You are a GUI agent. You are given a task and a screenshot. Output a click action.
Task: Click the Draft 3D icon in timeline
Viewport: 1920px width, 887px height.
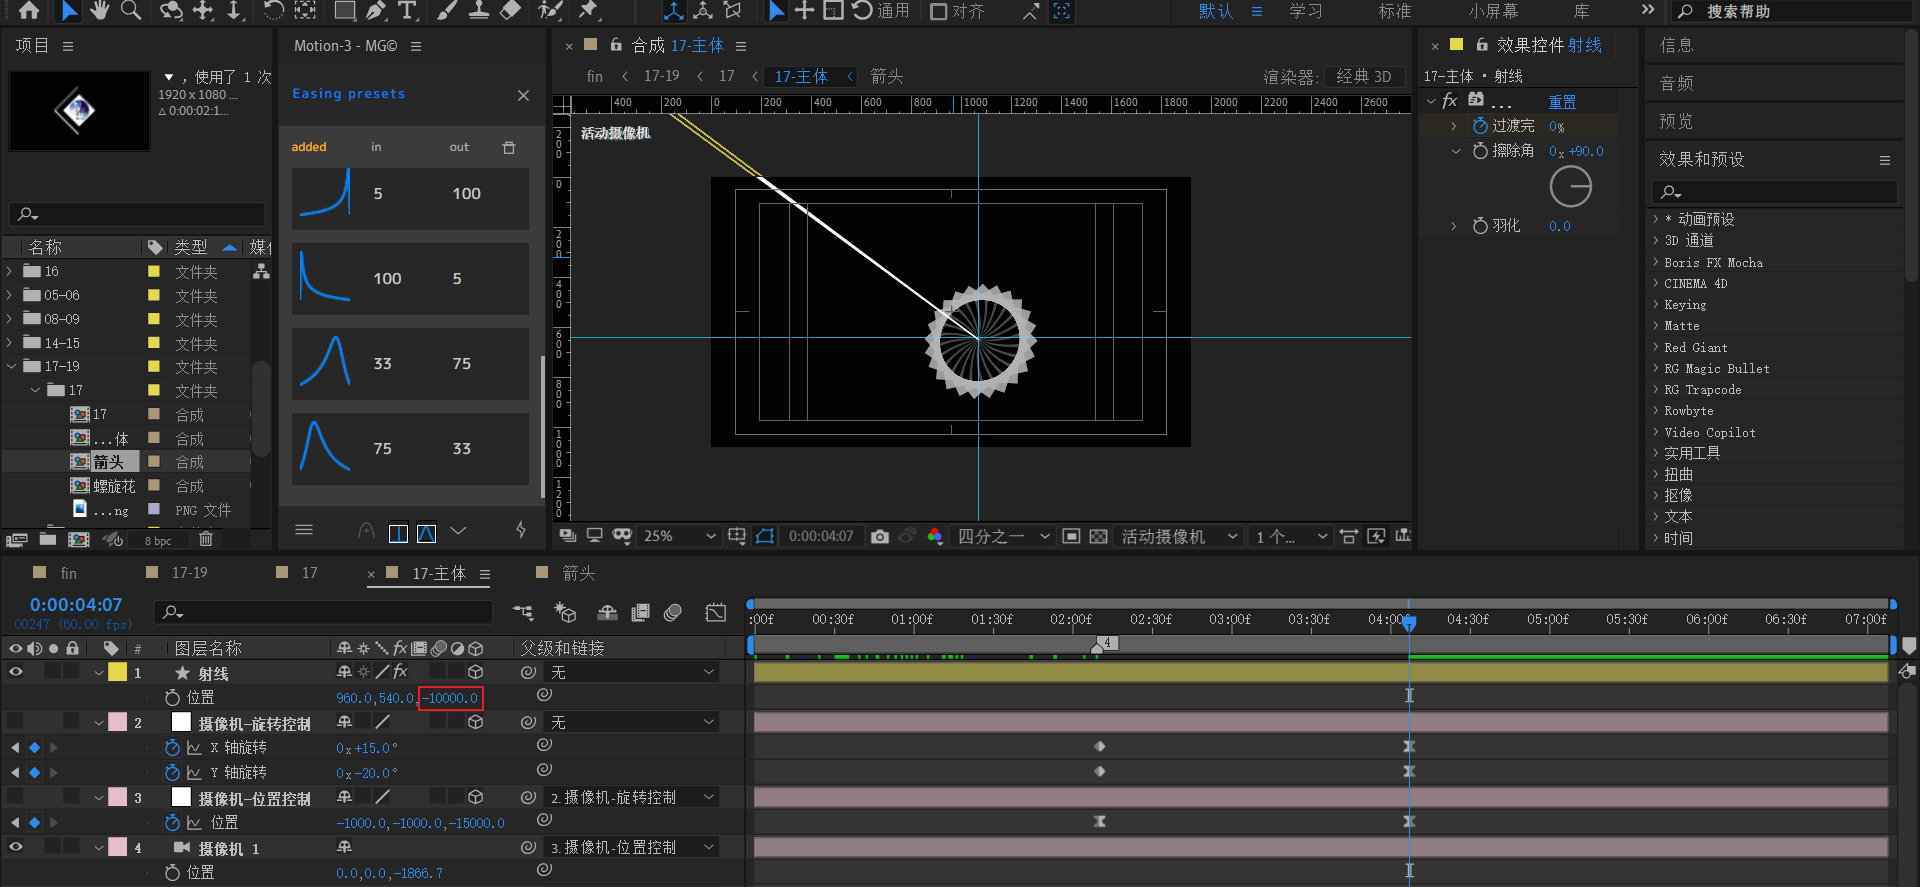[x=565, y=613]
